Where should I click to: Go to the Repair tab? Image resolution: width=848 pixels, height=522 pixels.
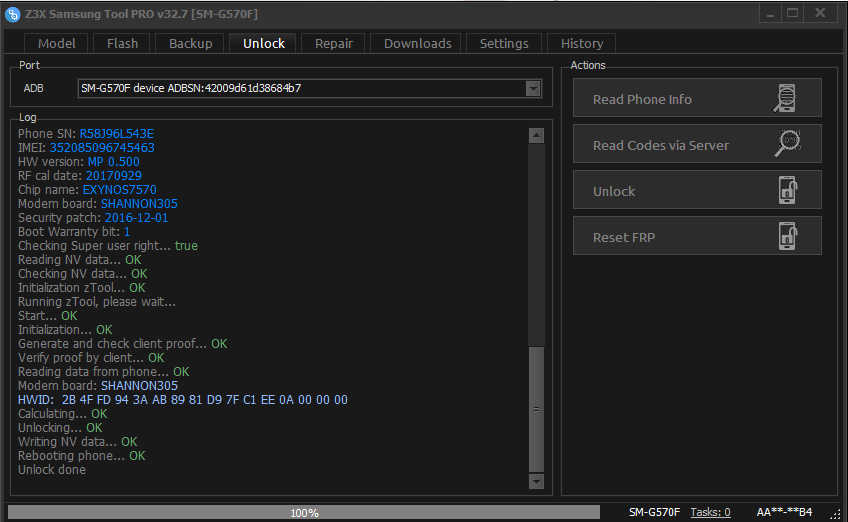334,43
